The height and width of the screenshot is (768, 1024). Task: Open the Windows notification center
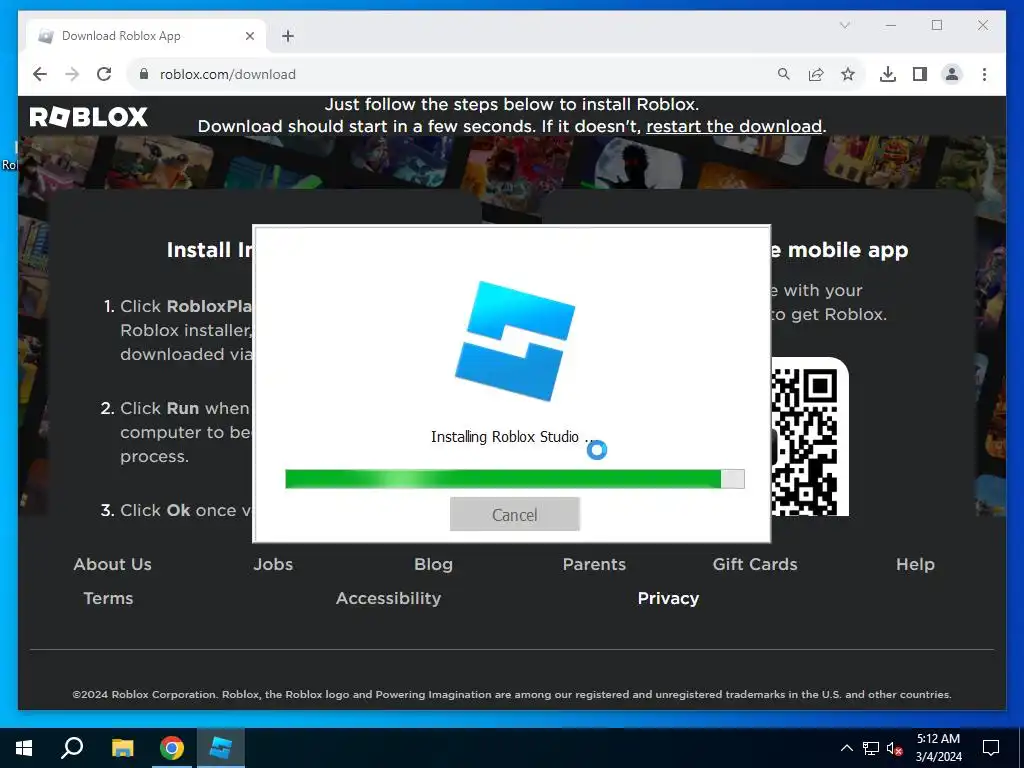coord(991,748)
